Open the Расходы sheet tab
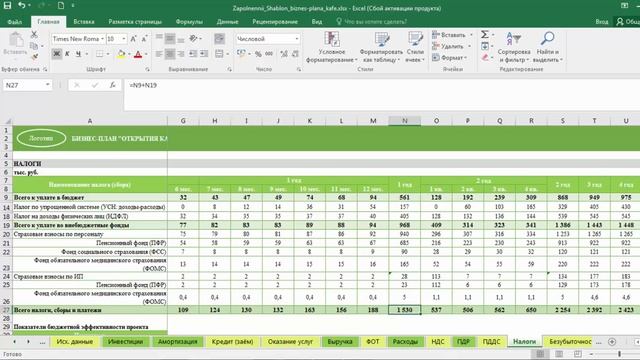Image resolution: width=640 pixels, height=360 pixels. pos(405,342)
